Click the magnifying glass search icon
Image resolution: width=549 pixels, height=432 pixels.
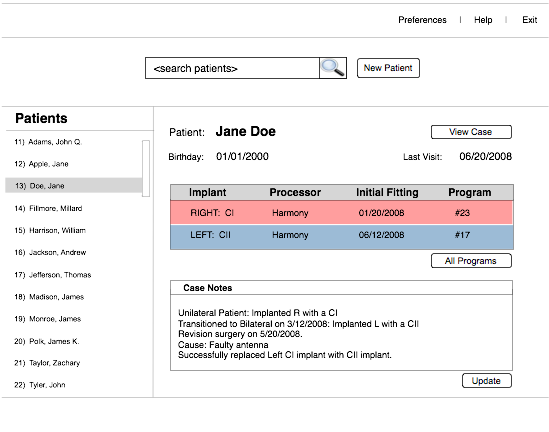(333, 68)
